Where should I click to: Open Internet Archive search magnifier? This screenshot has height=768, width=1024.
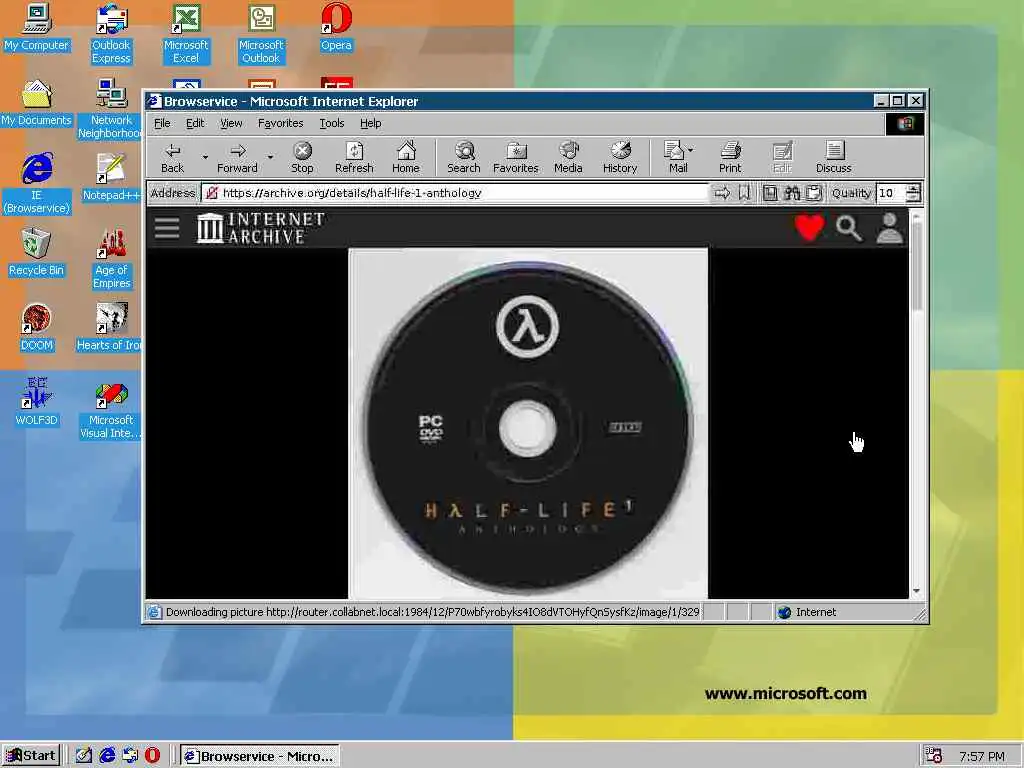tap(848, 229)
